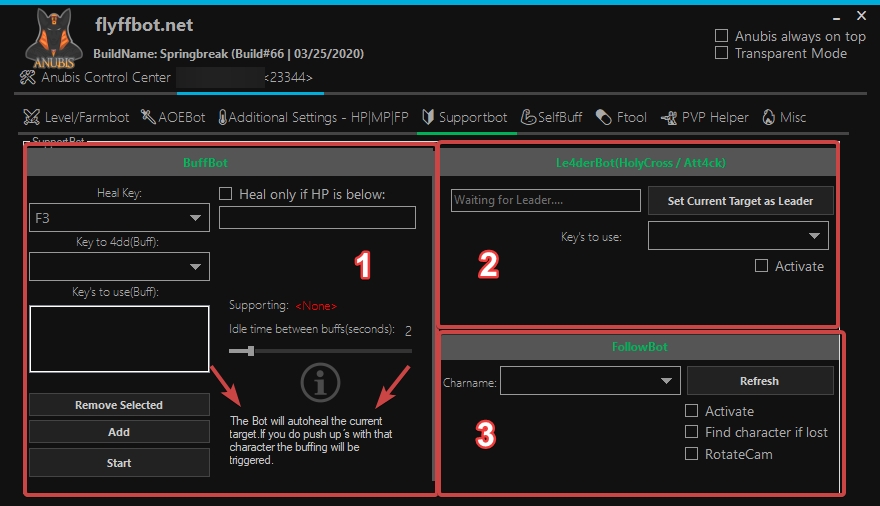The height and width of the screenshot is (506, 880).
Task: Click the crossed swords Level/Farmbot icon
Action: coord(31,118)
